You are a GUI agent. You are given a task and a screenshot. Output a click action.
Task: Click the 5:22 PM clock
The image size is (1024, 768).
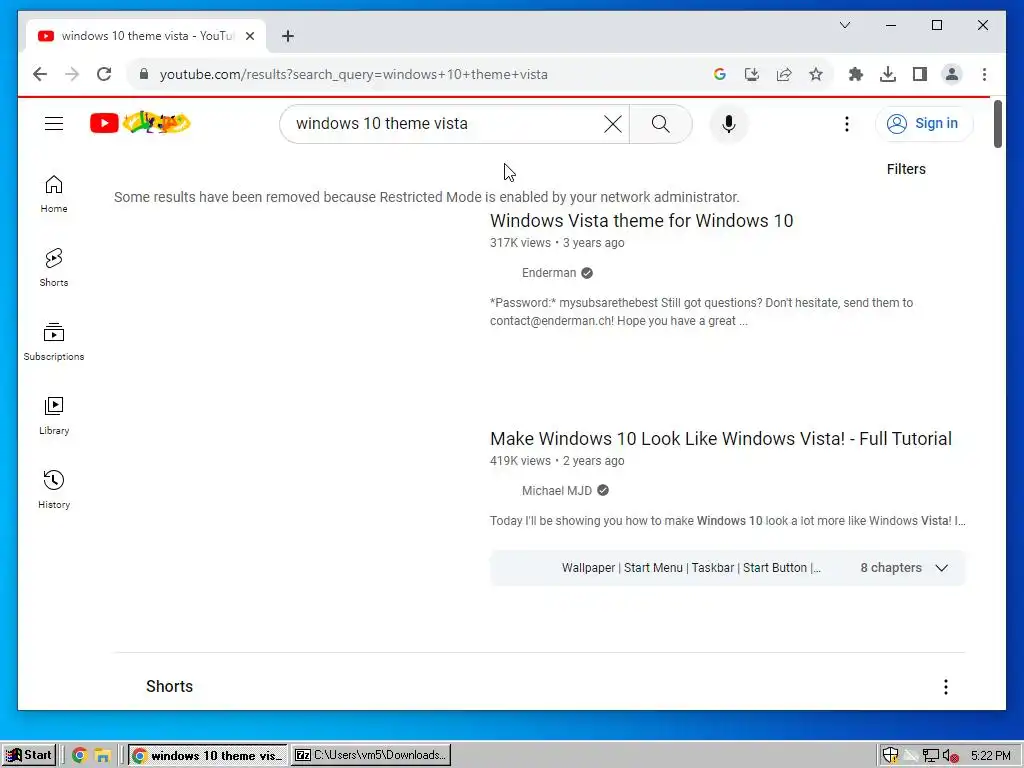point(991,756)
